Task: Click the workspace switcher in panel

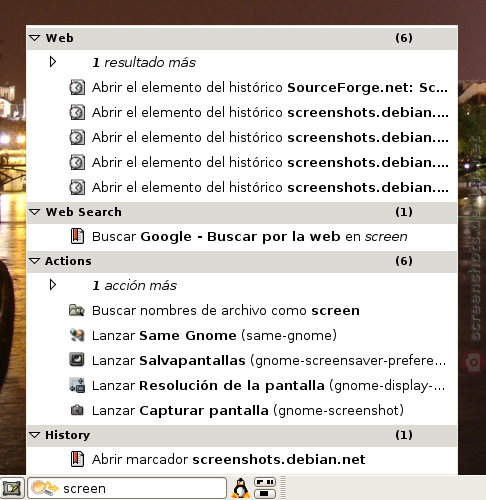Action: pyautogui.click(x=265, y=488)
